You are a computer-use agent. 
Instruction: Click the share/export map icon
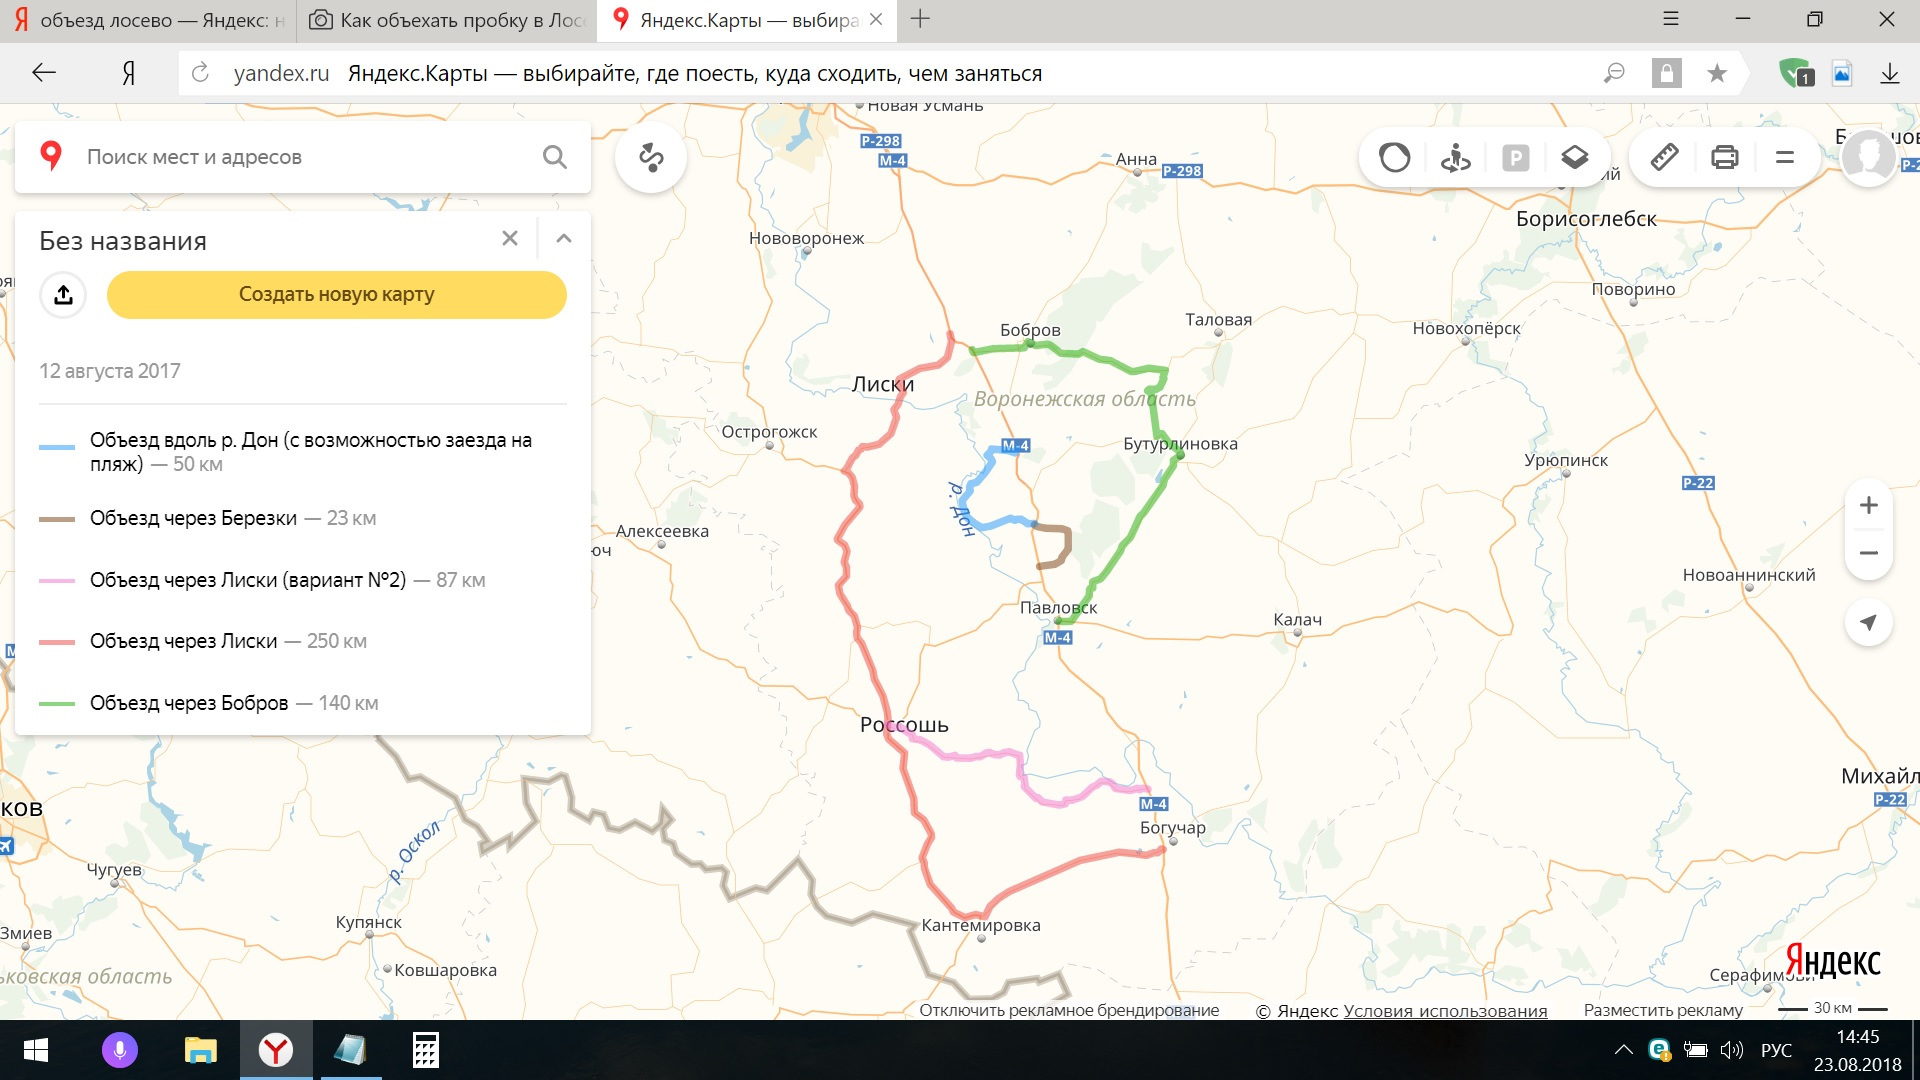pyautogui.click(x=63, y=294)
